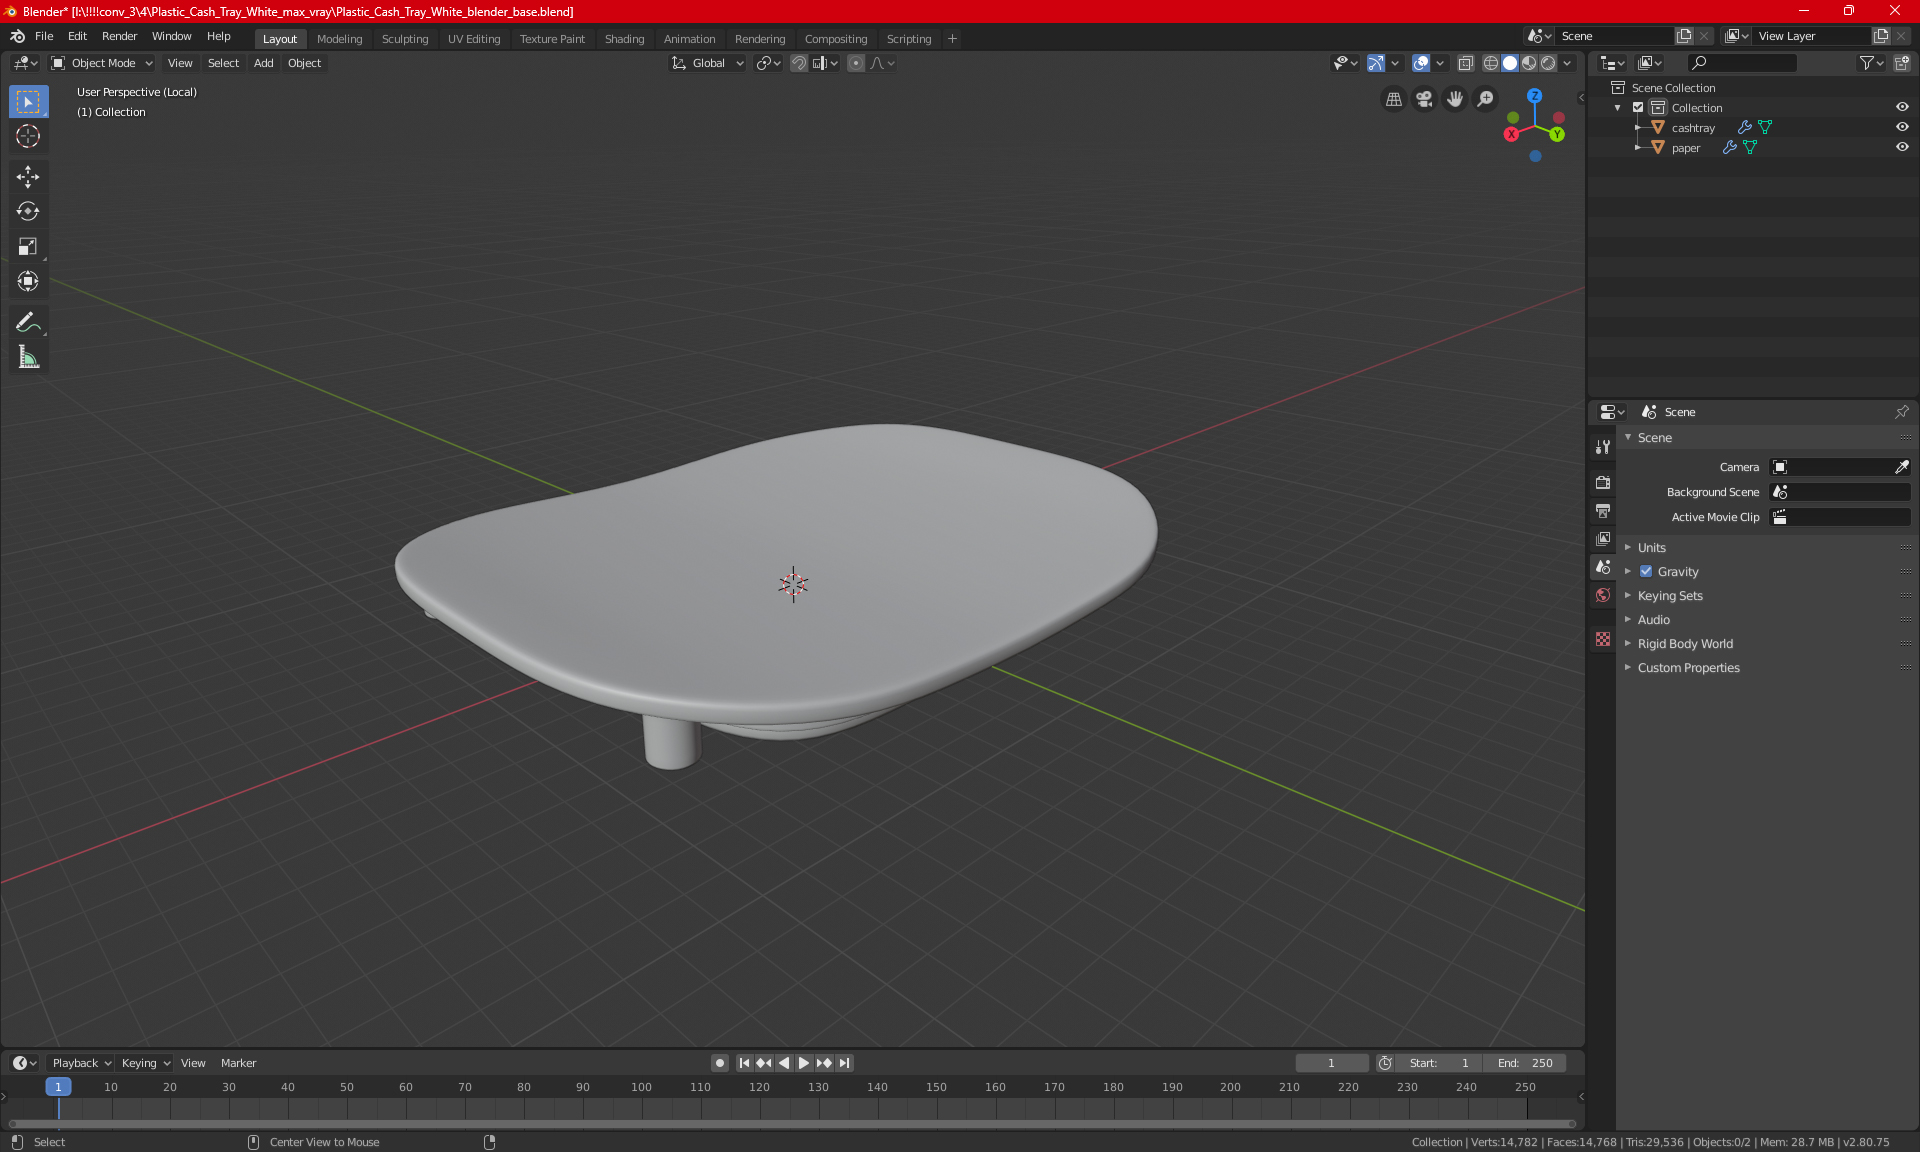Select the Annotate tool
The height and width of the screenshot is (1152, 1920).
[28, 322]
